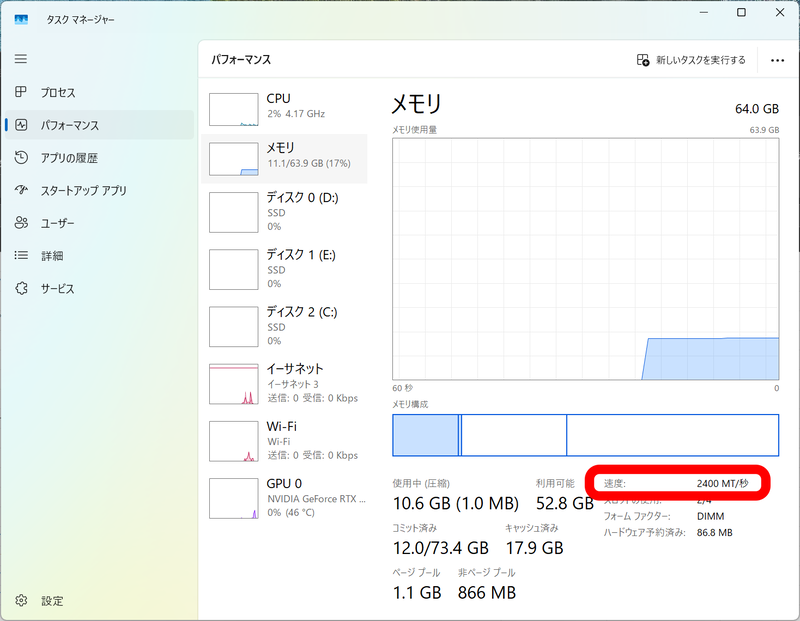The width and height of the screenshot is (800, 621).
Task: Toggle the hamburger navigation menu
Action: (20, 59)
